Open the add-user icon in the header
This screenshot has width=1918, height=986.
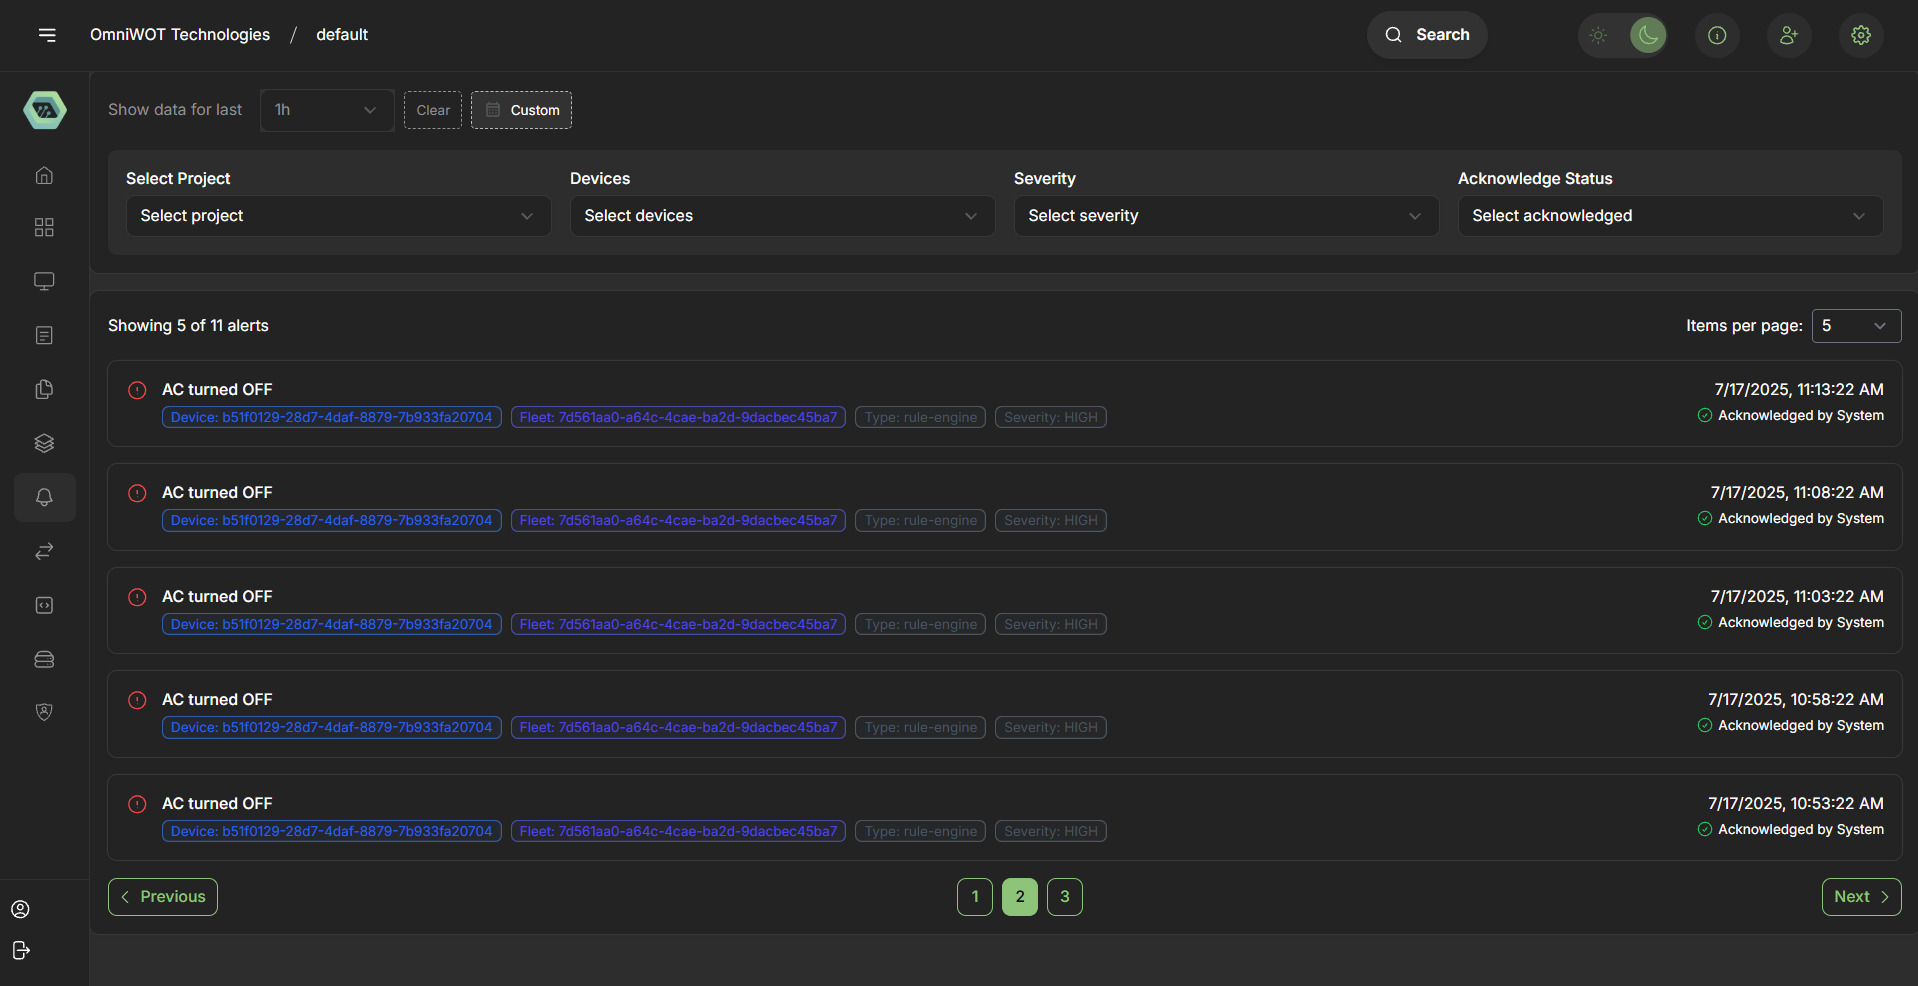pyautogui.click(x=1788, y=35)
